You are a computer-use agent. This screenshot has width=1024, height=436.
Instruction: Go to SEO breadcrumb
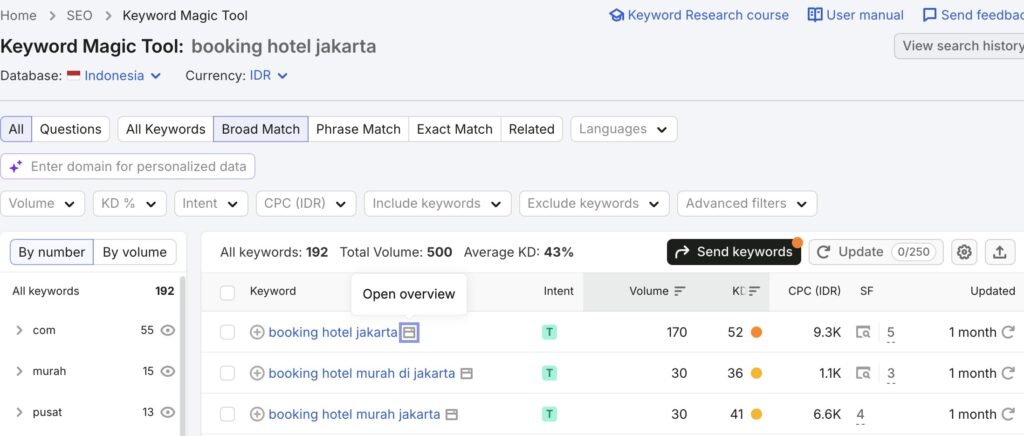click(x=79, y=15)
